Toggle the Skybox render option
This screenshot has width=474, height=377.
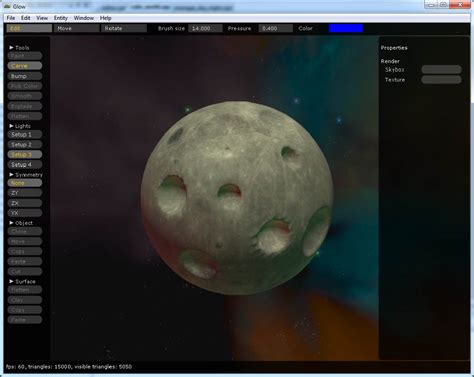click(x=441, y=70)
